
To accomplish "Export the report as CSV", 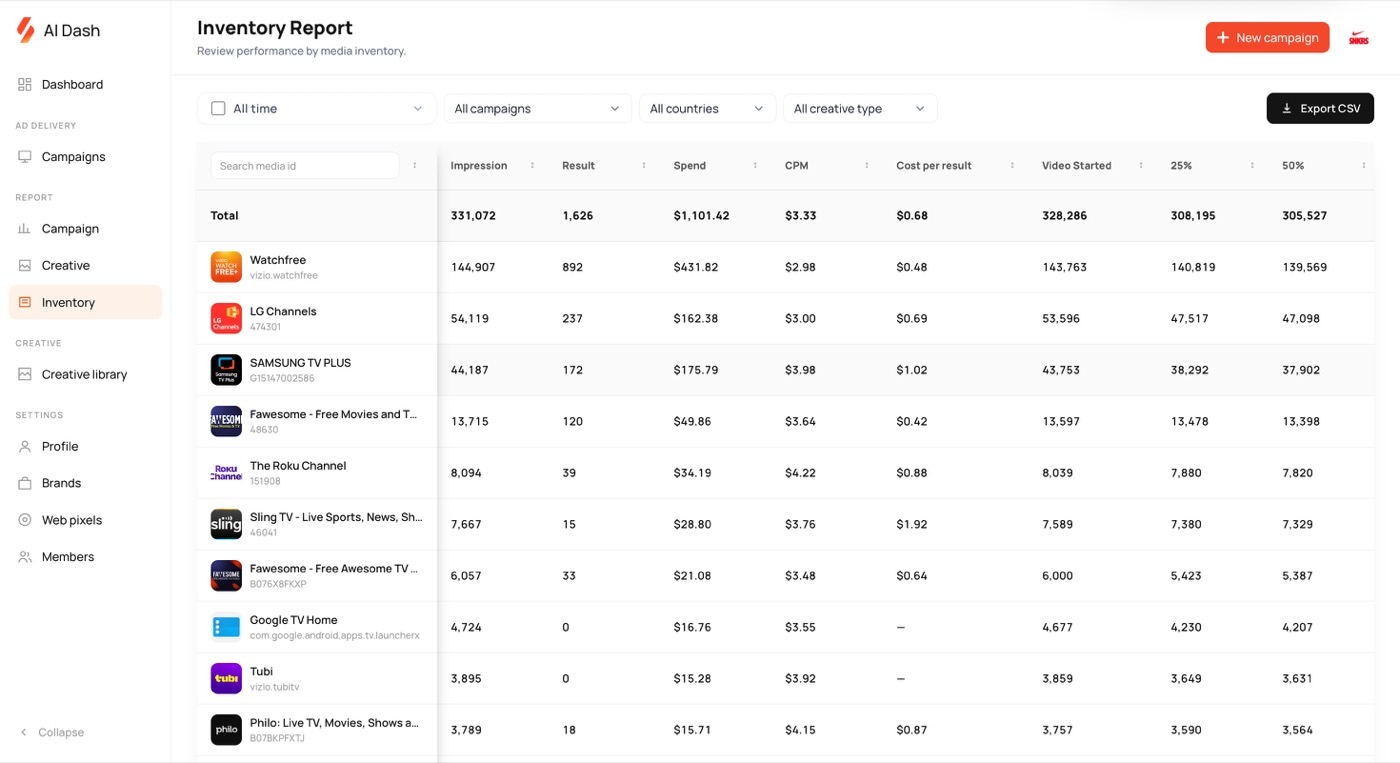I will [x=1320, y=109].
